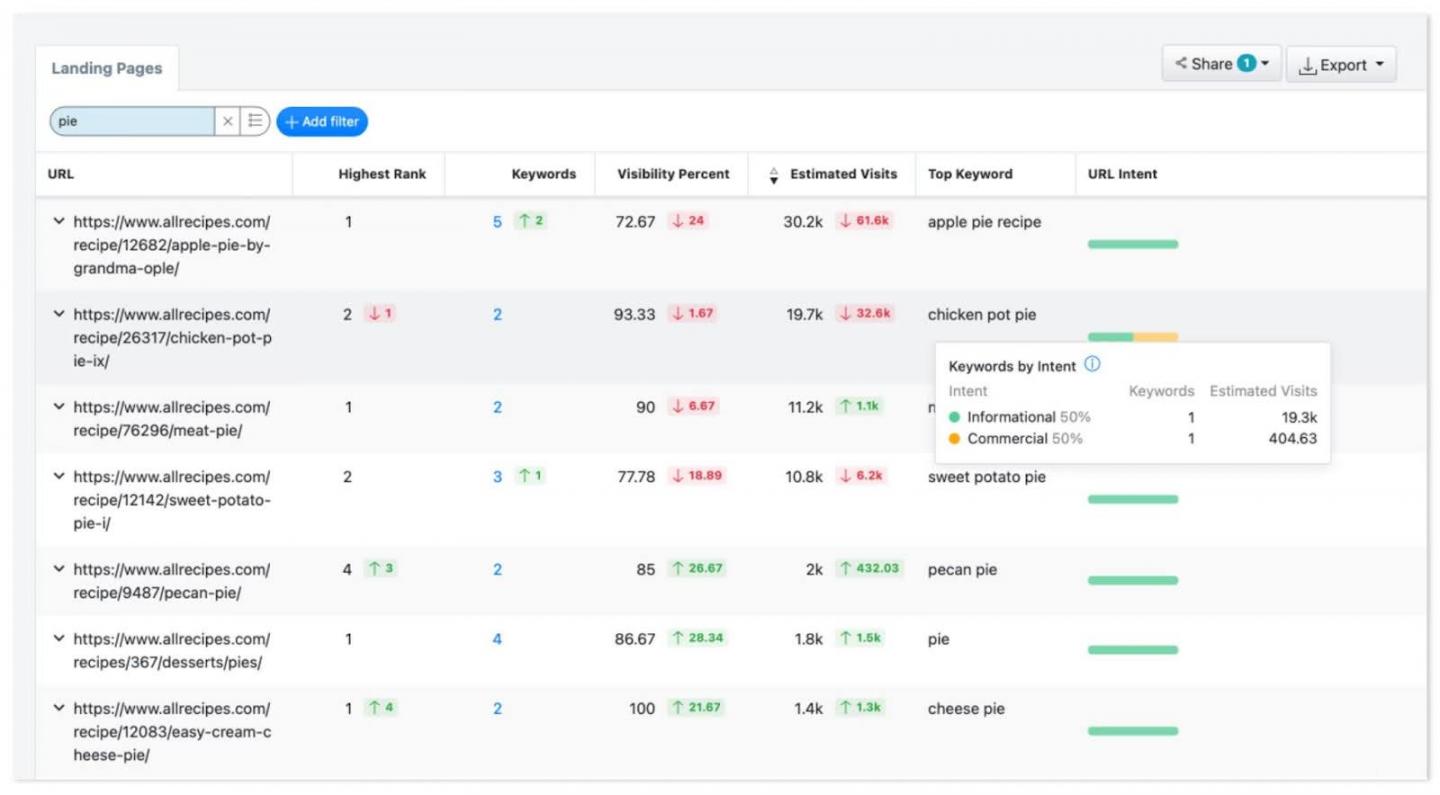The width and height of the screenshot is (1440, 795).
Task: Click the rank change badge for cheese pie
Action: [x=381, y=707]
